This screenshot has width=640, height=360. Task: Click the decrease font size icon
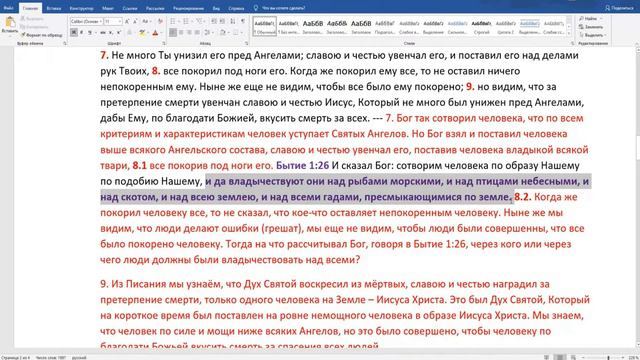coord(135,21)
